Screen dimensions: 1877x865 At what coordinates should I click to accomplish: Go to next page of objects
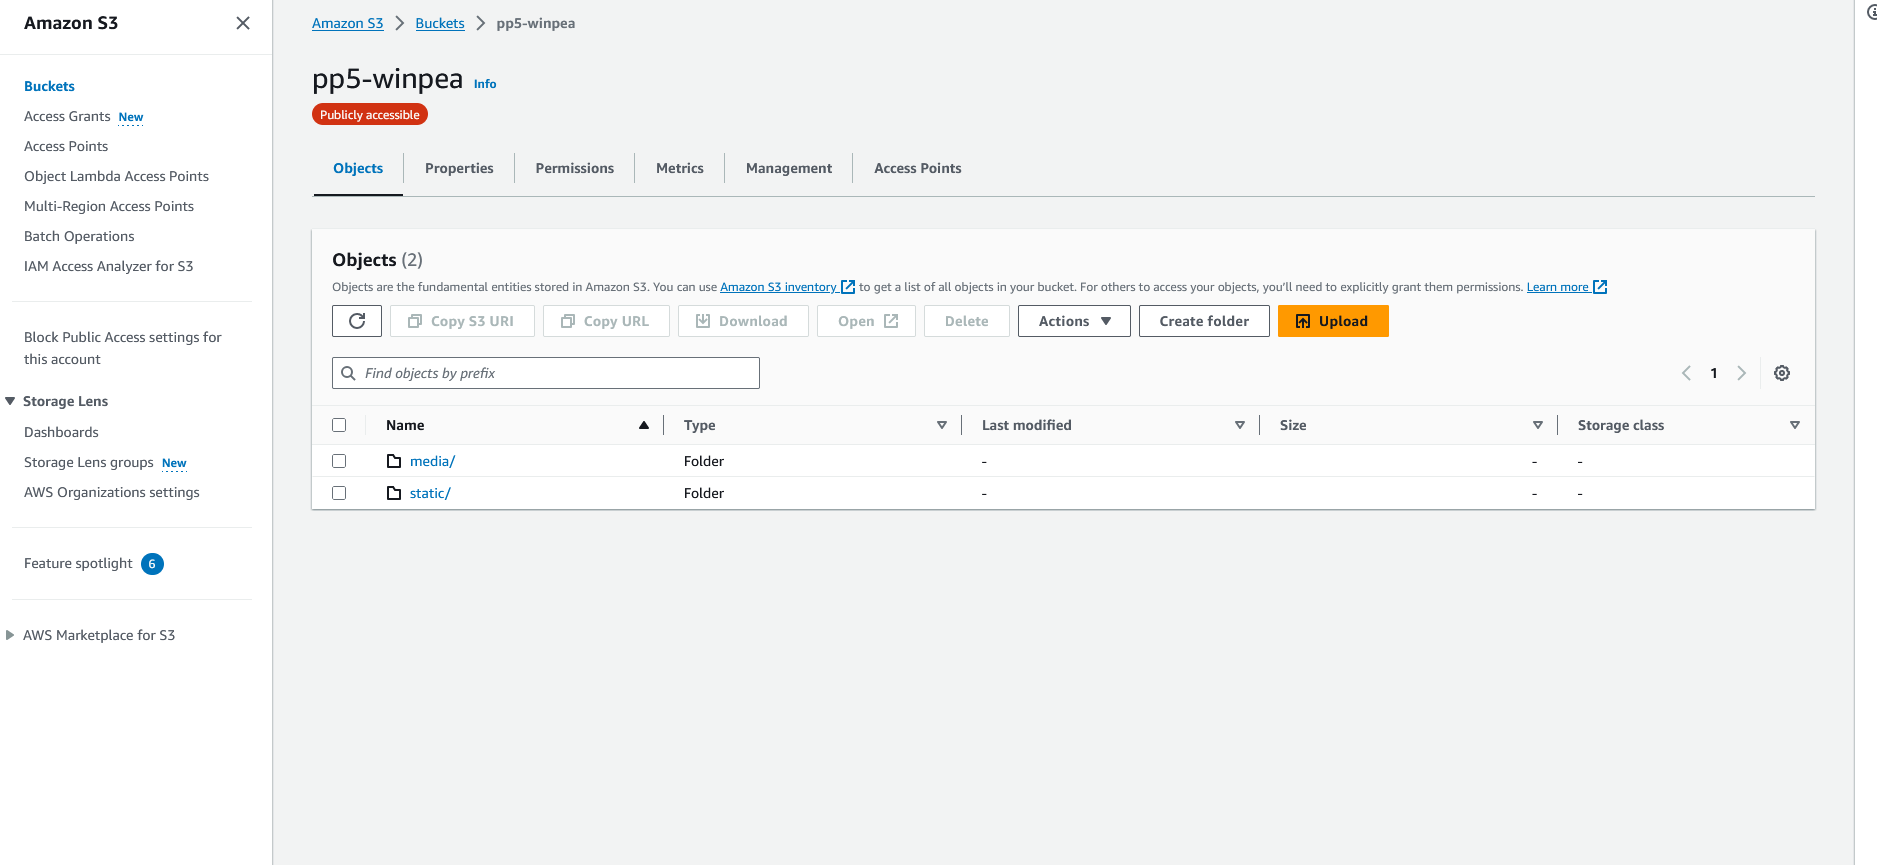click(x=1741, y=373)
